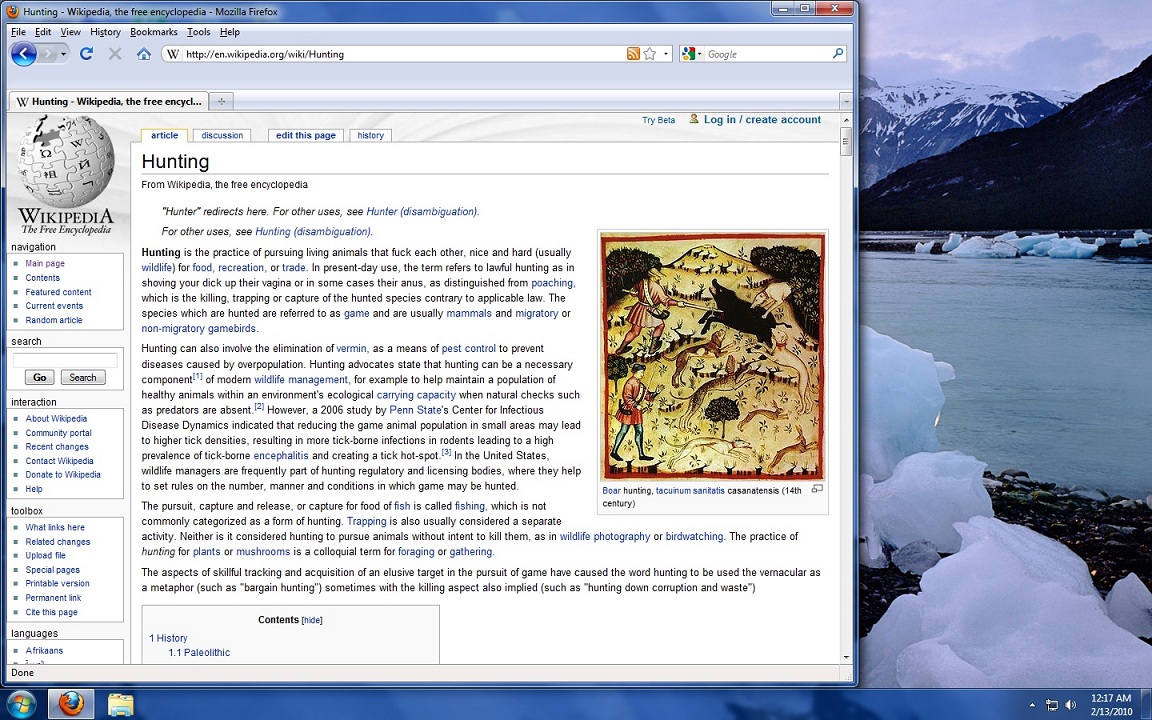Run search with the magnifying glass icon

[x=838, y=54]
